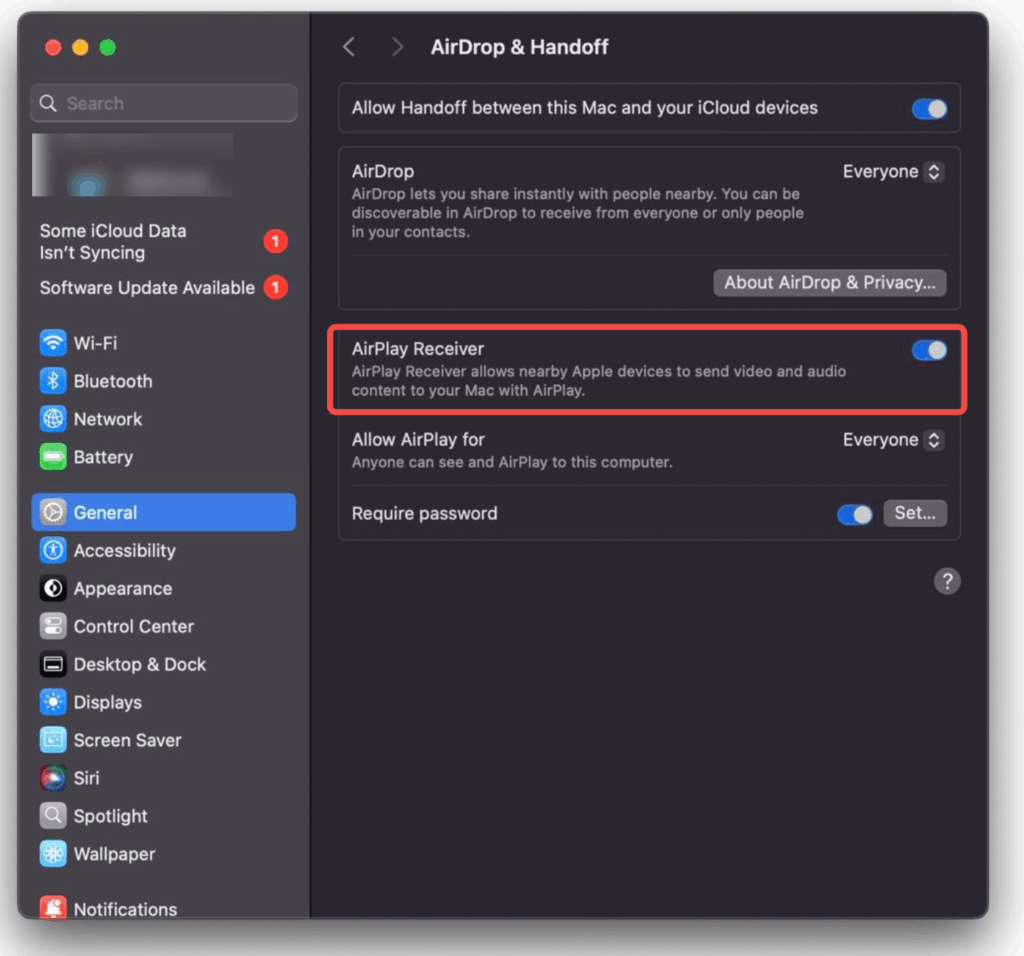Image resolution: width=1024 pixels, height=956 pixels.
Task: Click the Search field in sidebar
Action: [165, 103]
